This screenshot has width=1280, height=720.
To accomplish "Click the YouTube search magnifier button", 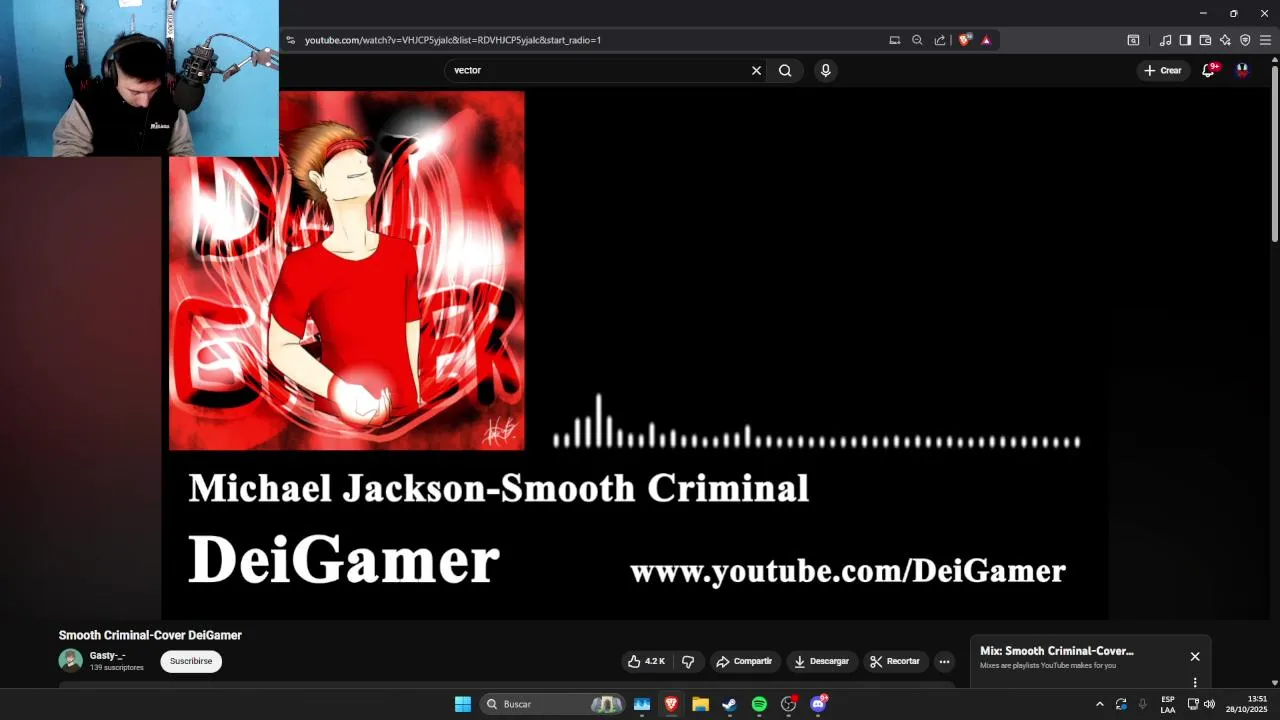I will pyautogui.click(x=785, y=70).
